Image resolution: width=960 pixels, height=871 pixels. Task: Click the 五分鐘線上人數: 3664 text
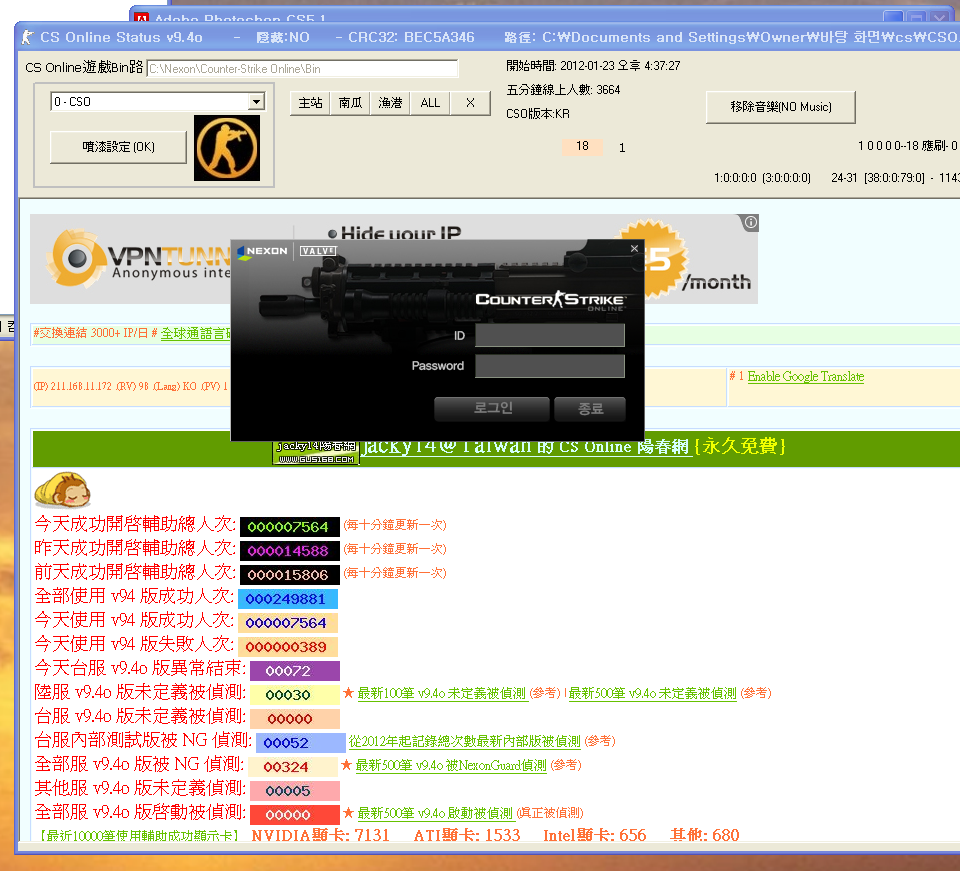coord(563,90)
